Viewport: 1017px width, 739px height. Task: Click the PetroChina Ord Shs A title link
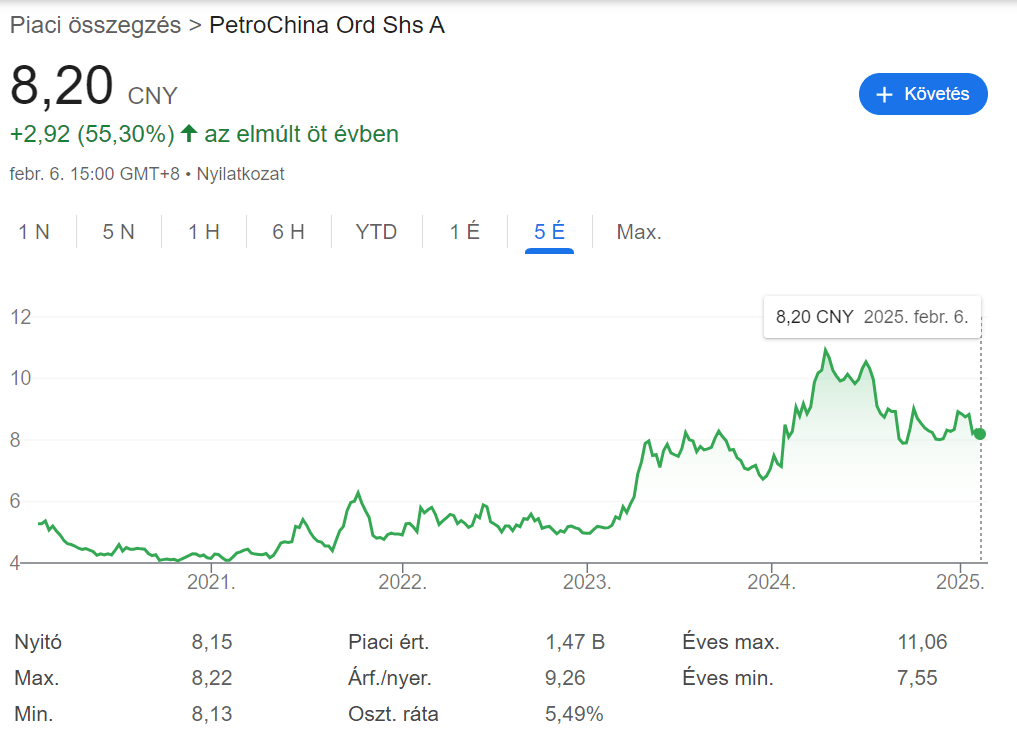[327, 24]
